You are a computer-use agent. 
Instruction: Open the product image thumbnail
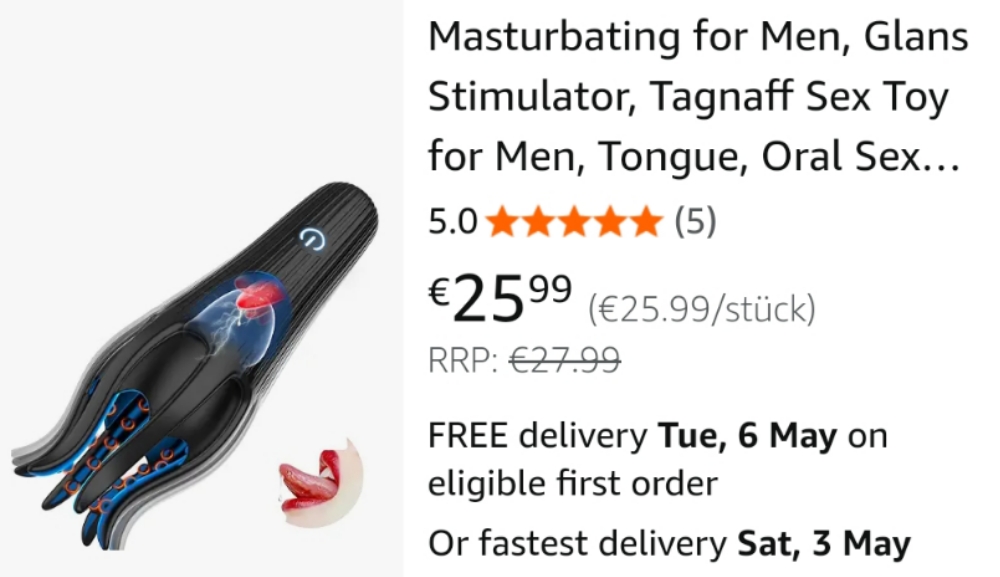click(202, 288)
